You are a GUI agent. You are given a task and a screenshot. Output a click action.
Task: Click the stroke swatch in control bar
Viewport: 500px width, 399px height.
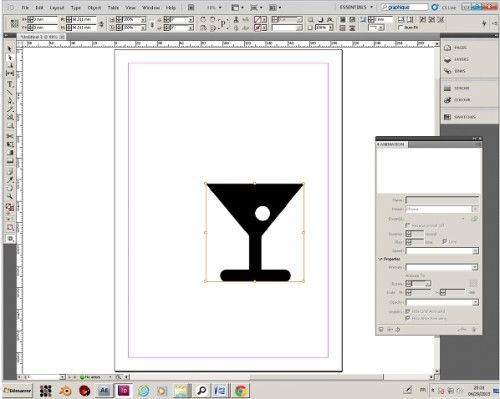coord(257,28)
